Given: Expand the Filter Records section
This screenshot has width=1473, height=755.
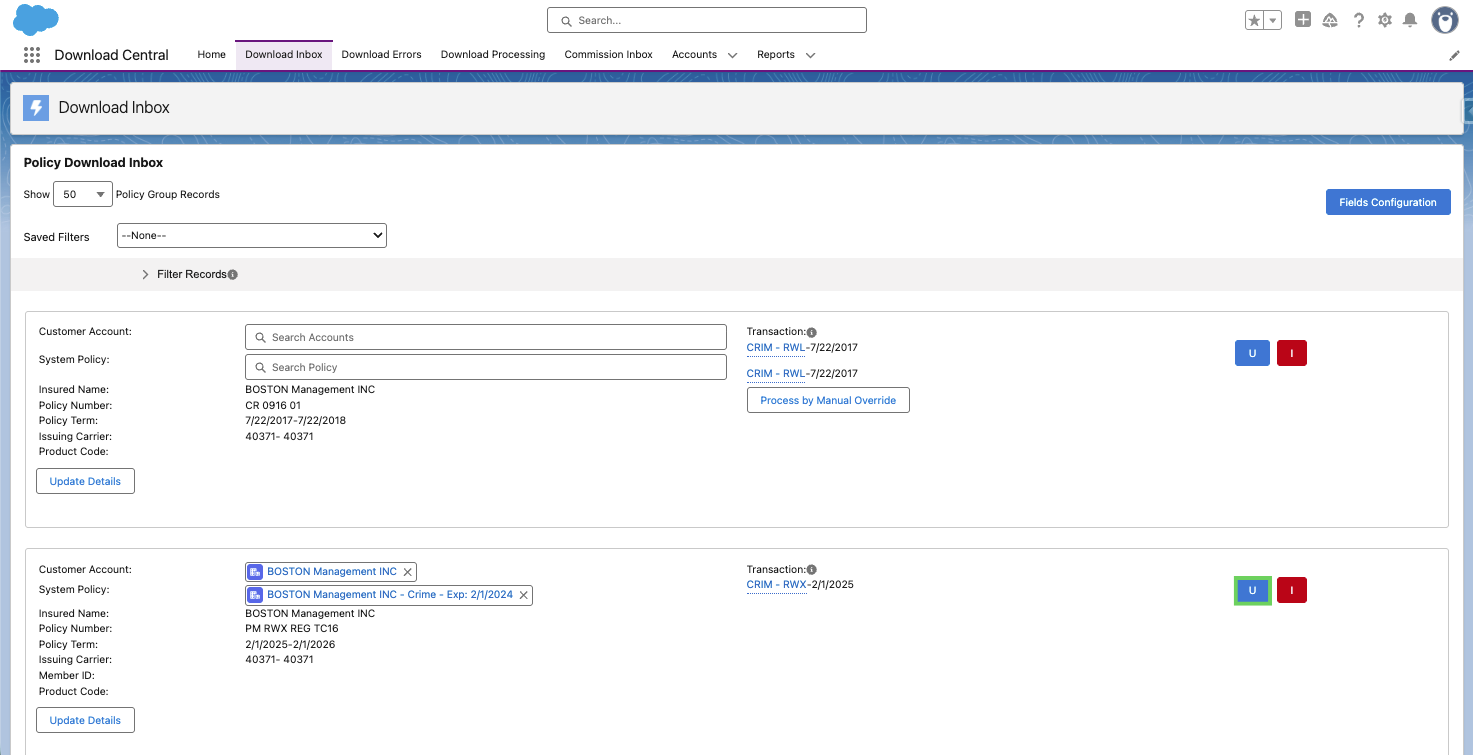Looking at the screenshot, I should click(190, 274).
